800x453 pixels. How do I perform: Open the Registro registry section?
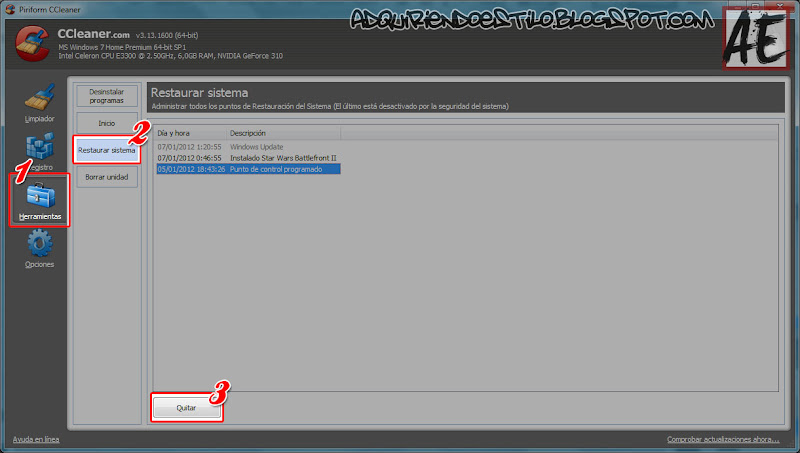coord(39,152)
